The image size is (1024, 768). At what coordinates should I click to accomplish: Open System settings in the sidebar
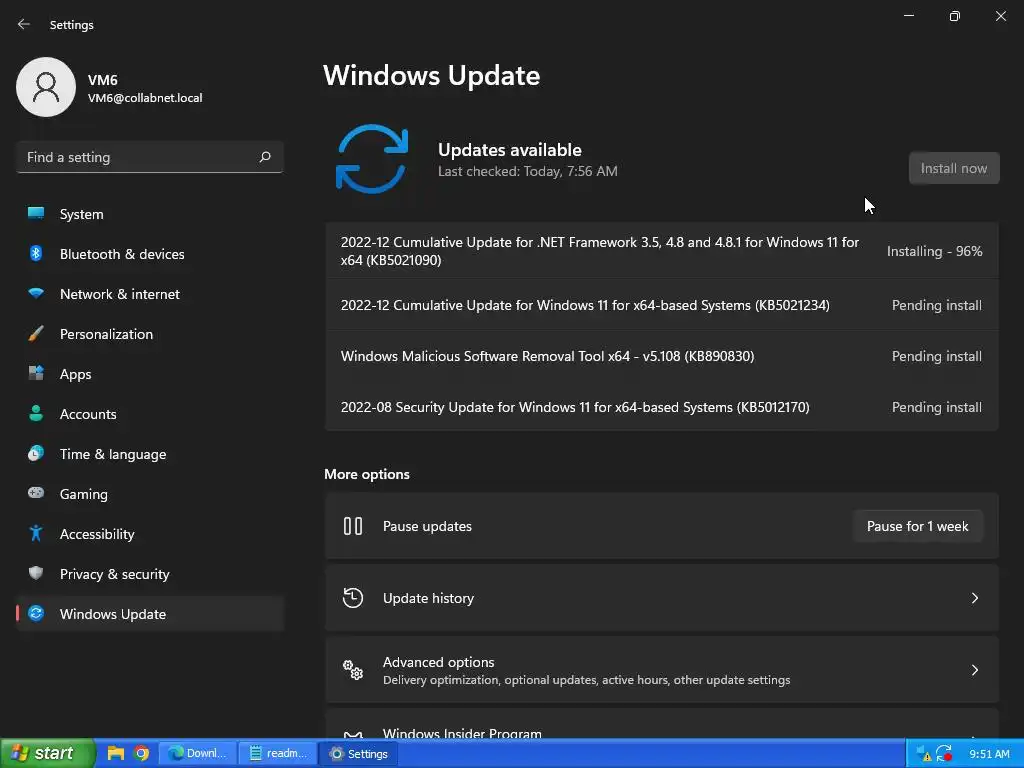150,214
